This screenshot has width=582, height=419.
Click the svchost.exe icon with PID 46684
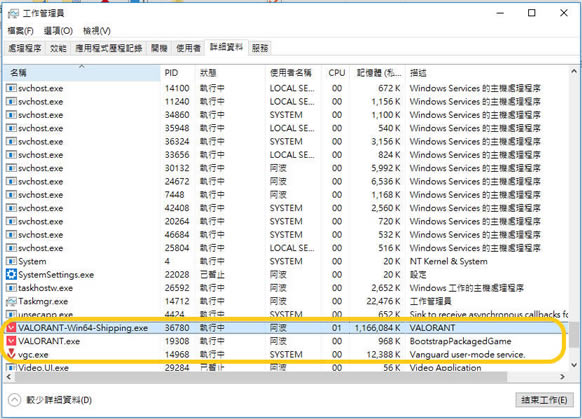[x=12, y=235]
